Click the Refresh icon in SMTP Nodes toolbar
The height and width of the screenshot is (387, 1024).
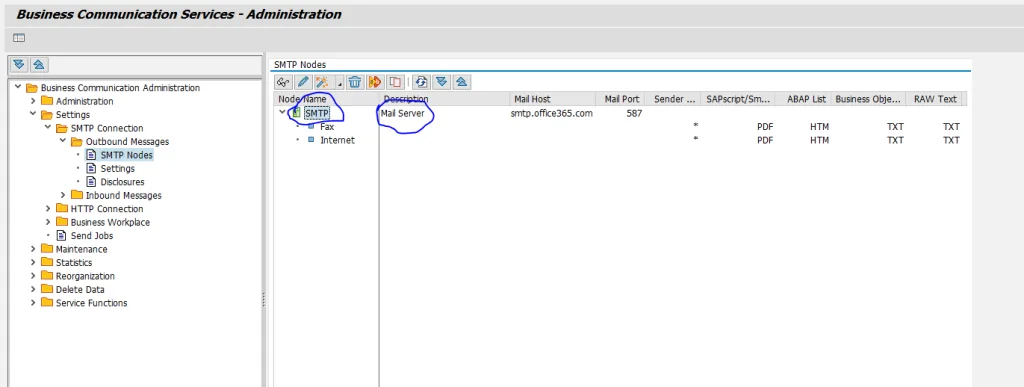click(x=421, y=82)
